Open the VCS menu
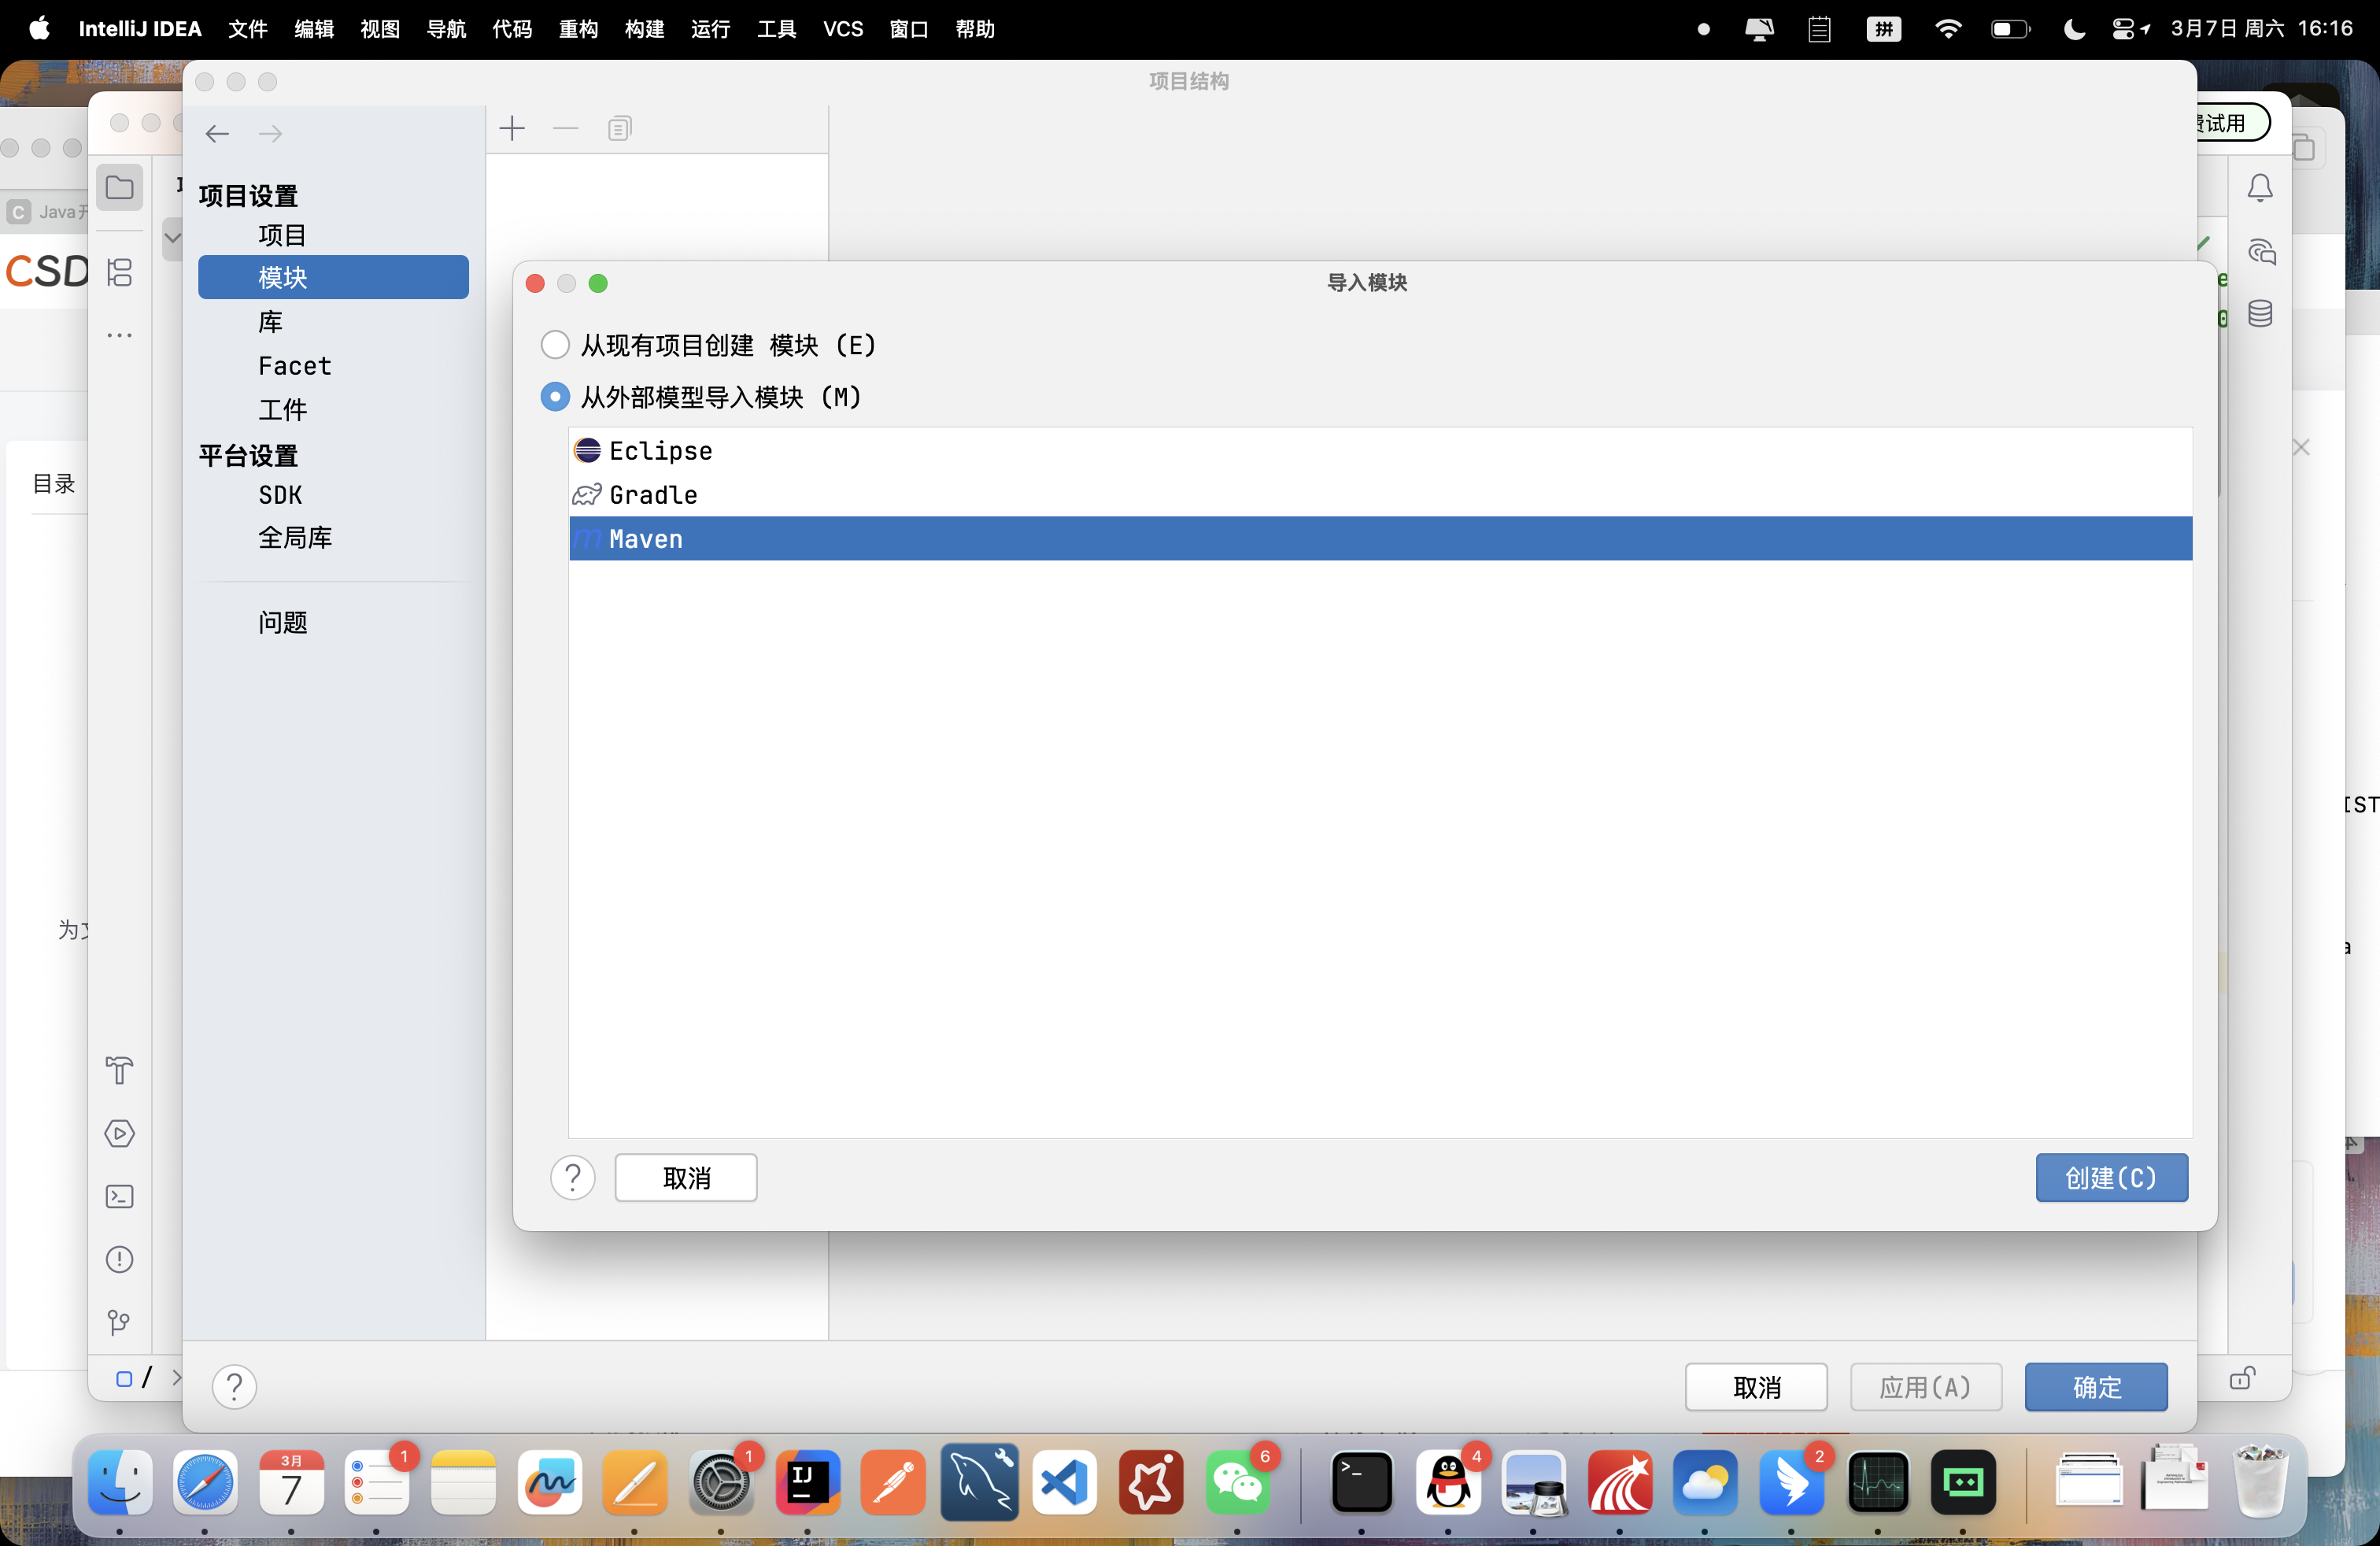 (x=842, y=29)
